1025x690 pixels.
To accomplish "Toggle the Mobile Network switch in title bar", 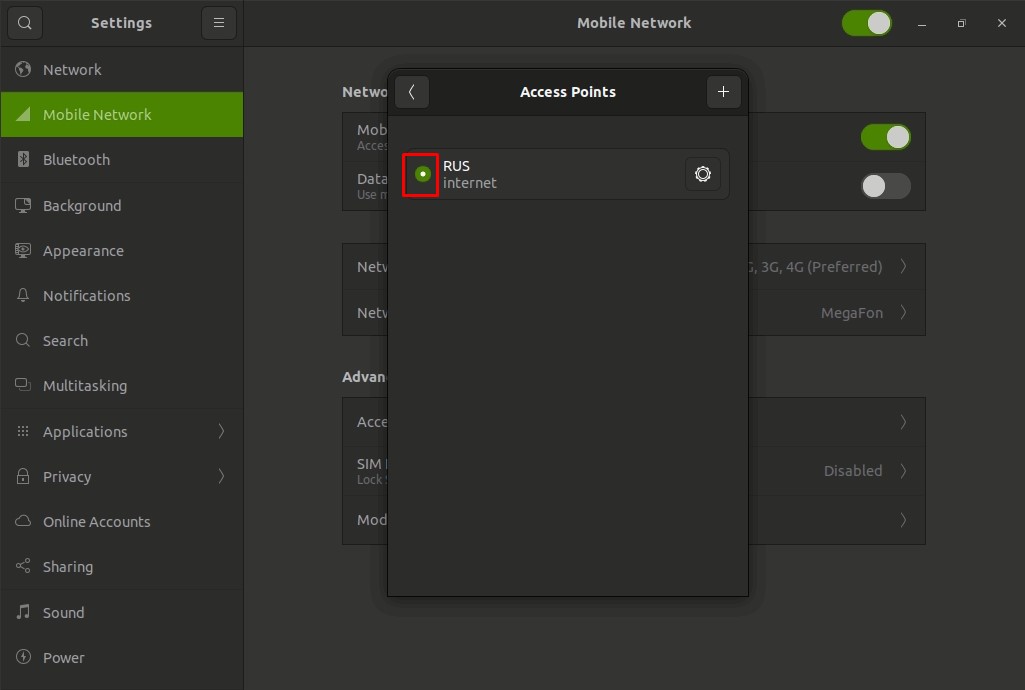I will point(866,23).
